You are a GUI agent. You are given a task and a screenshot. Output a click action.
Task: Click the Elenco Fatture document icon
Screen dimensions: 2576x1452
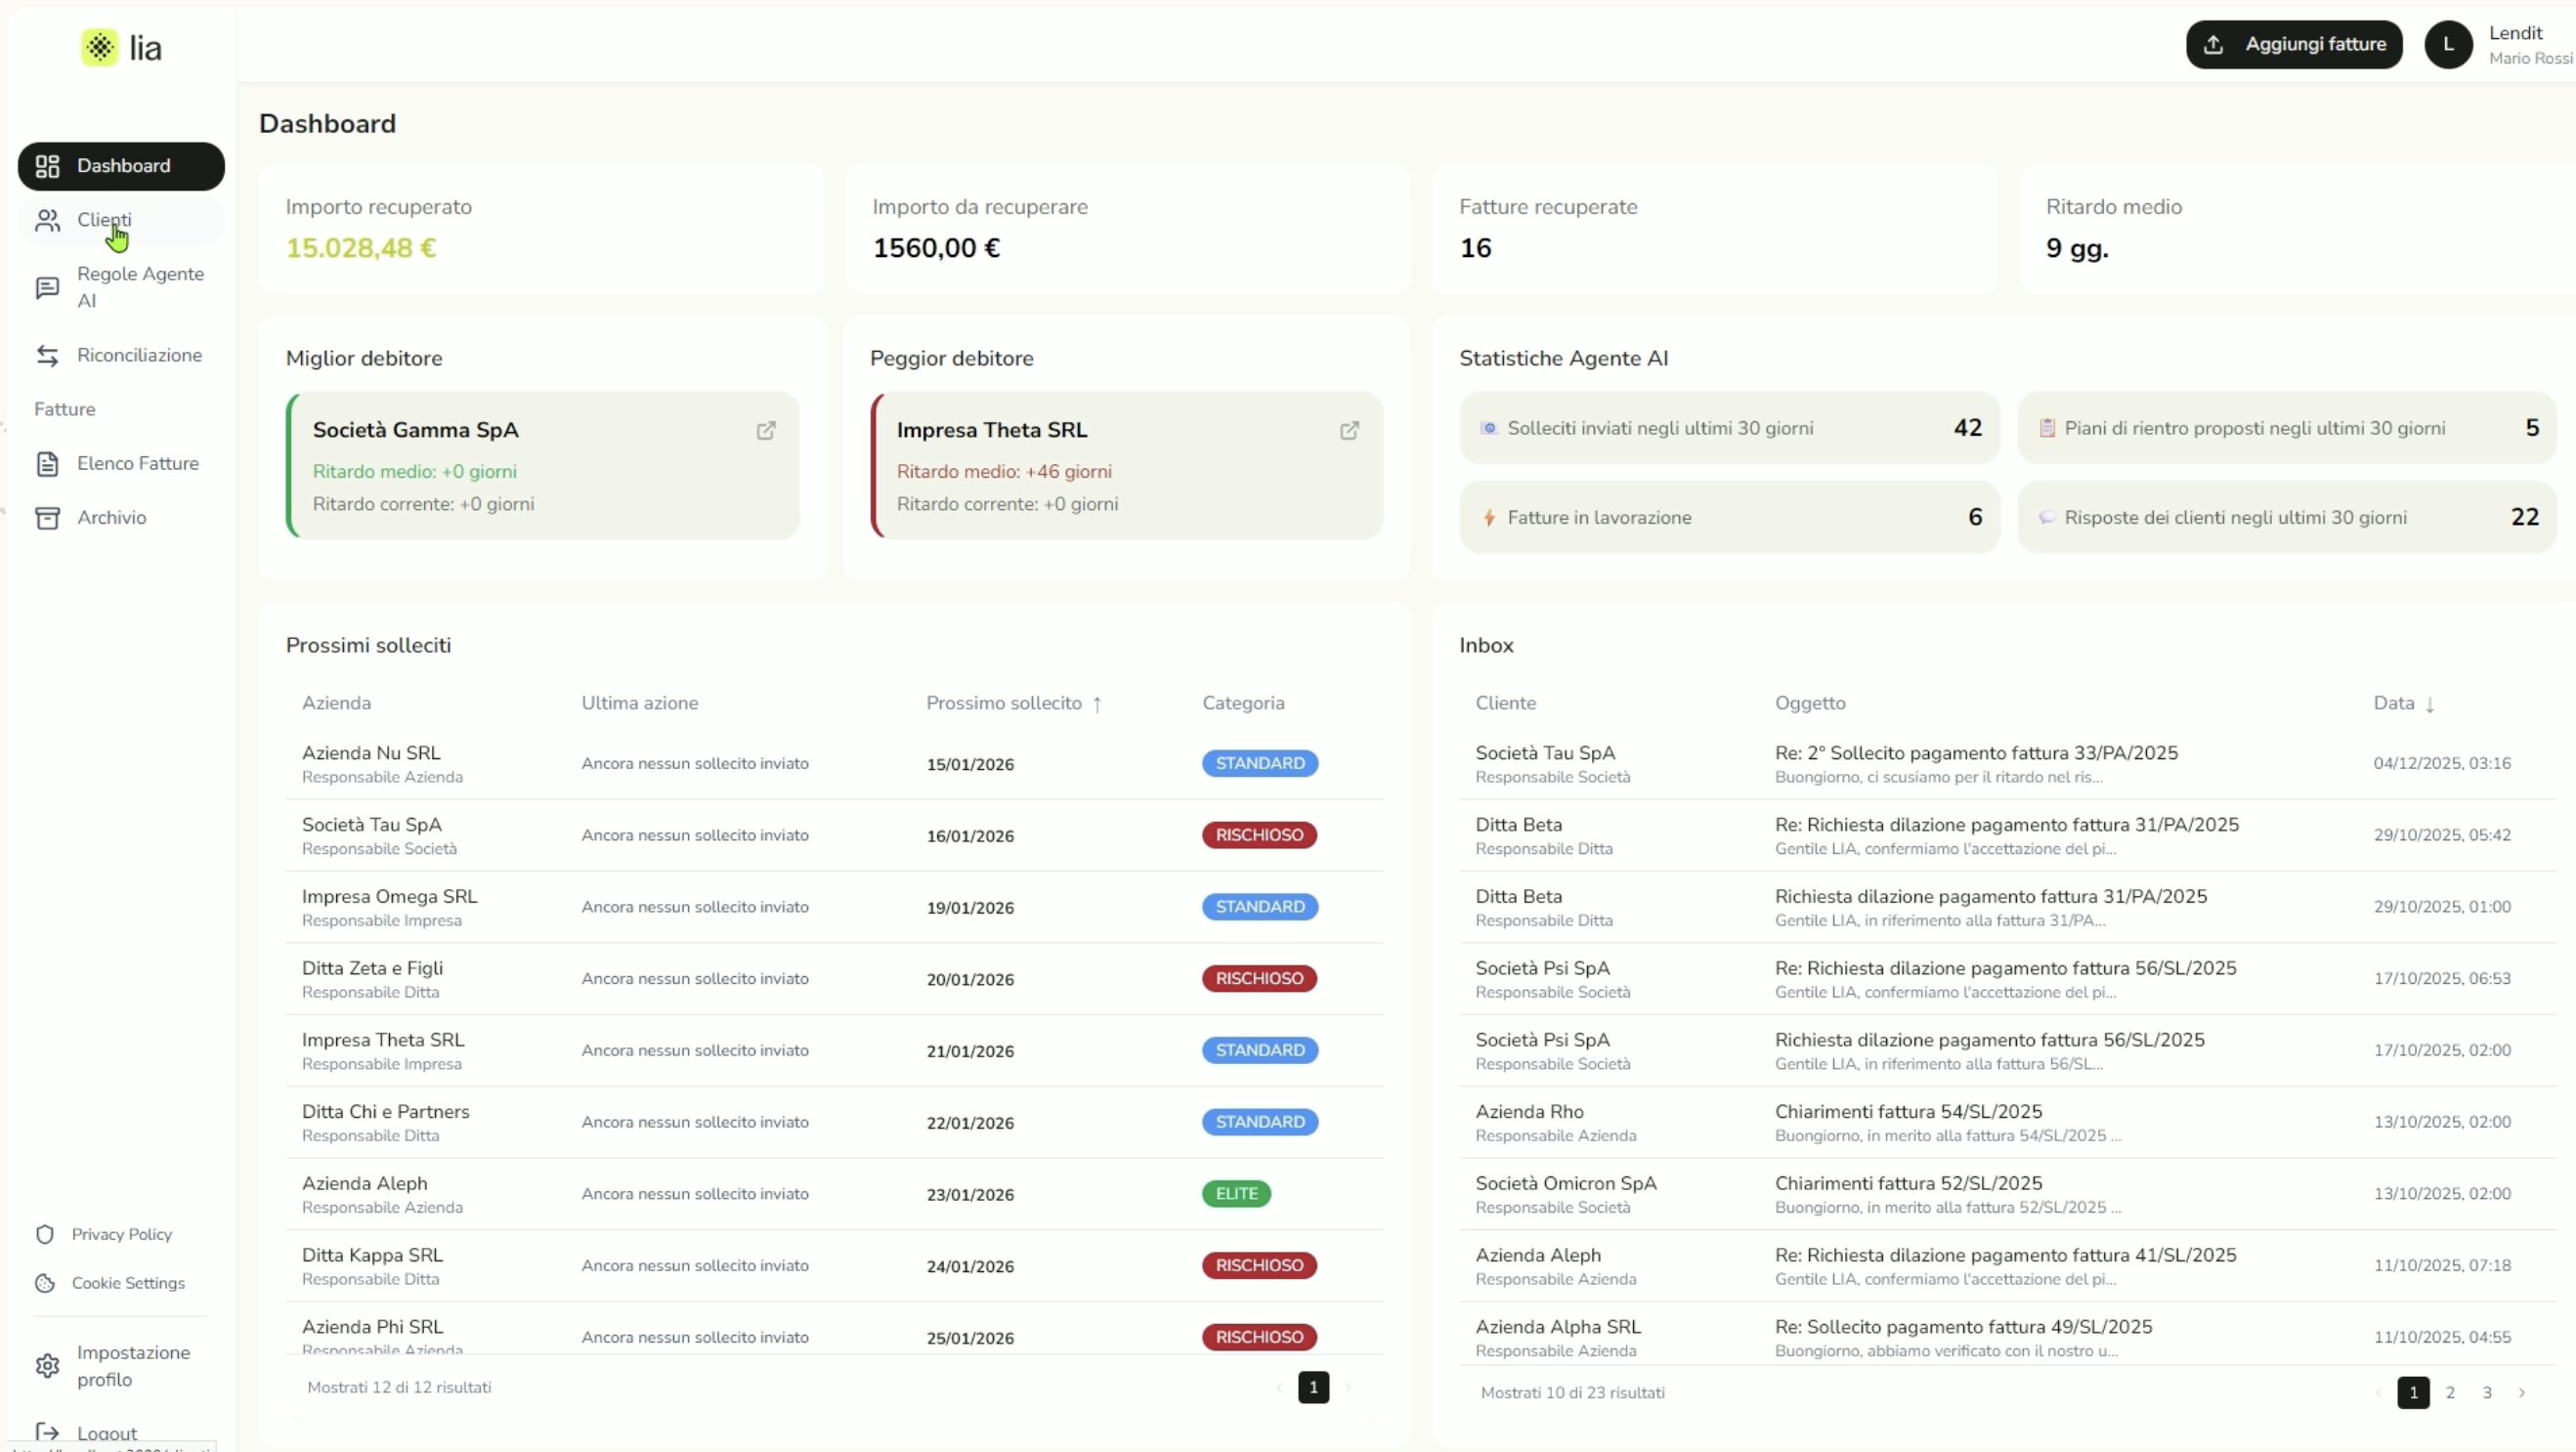(x=47, y=464)
